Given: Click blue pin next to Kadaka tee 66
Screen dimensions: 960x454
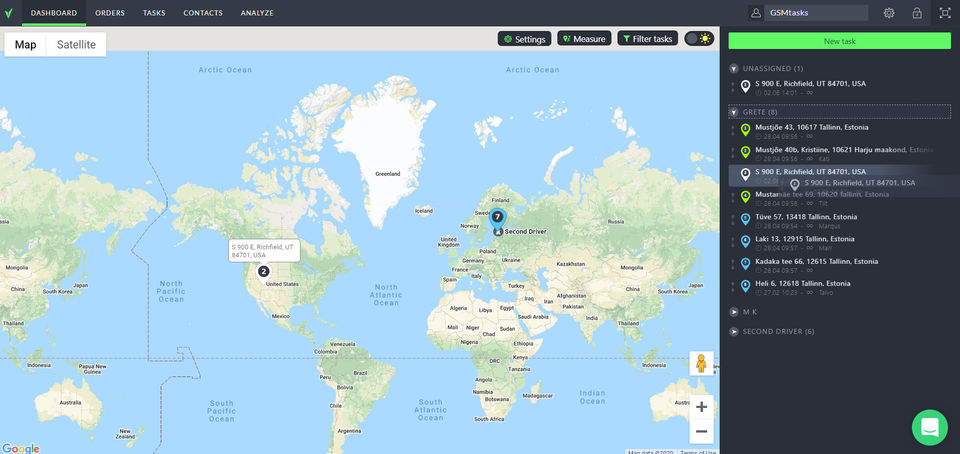Looking at the screenshot, I should pos(745,264).
